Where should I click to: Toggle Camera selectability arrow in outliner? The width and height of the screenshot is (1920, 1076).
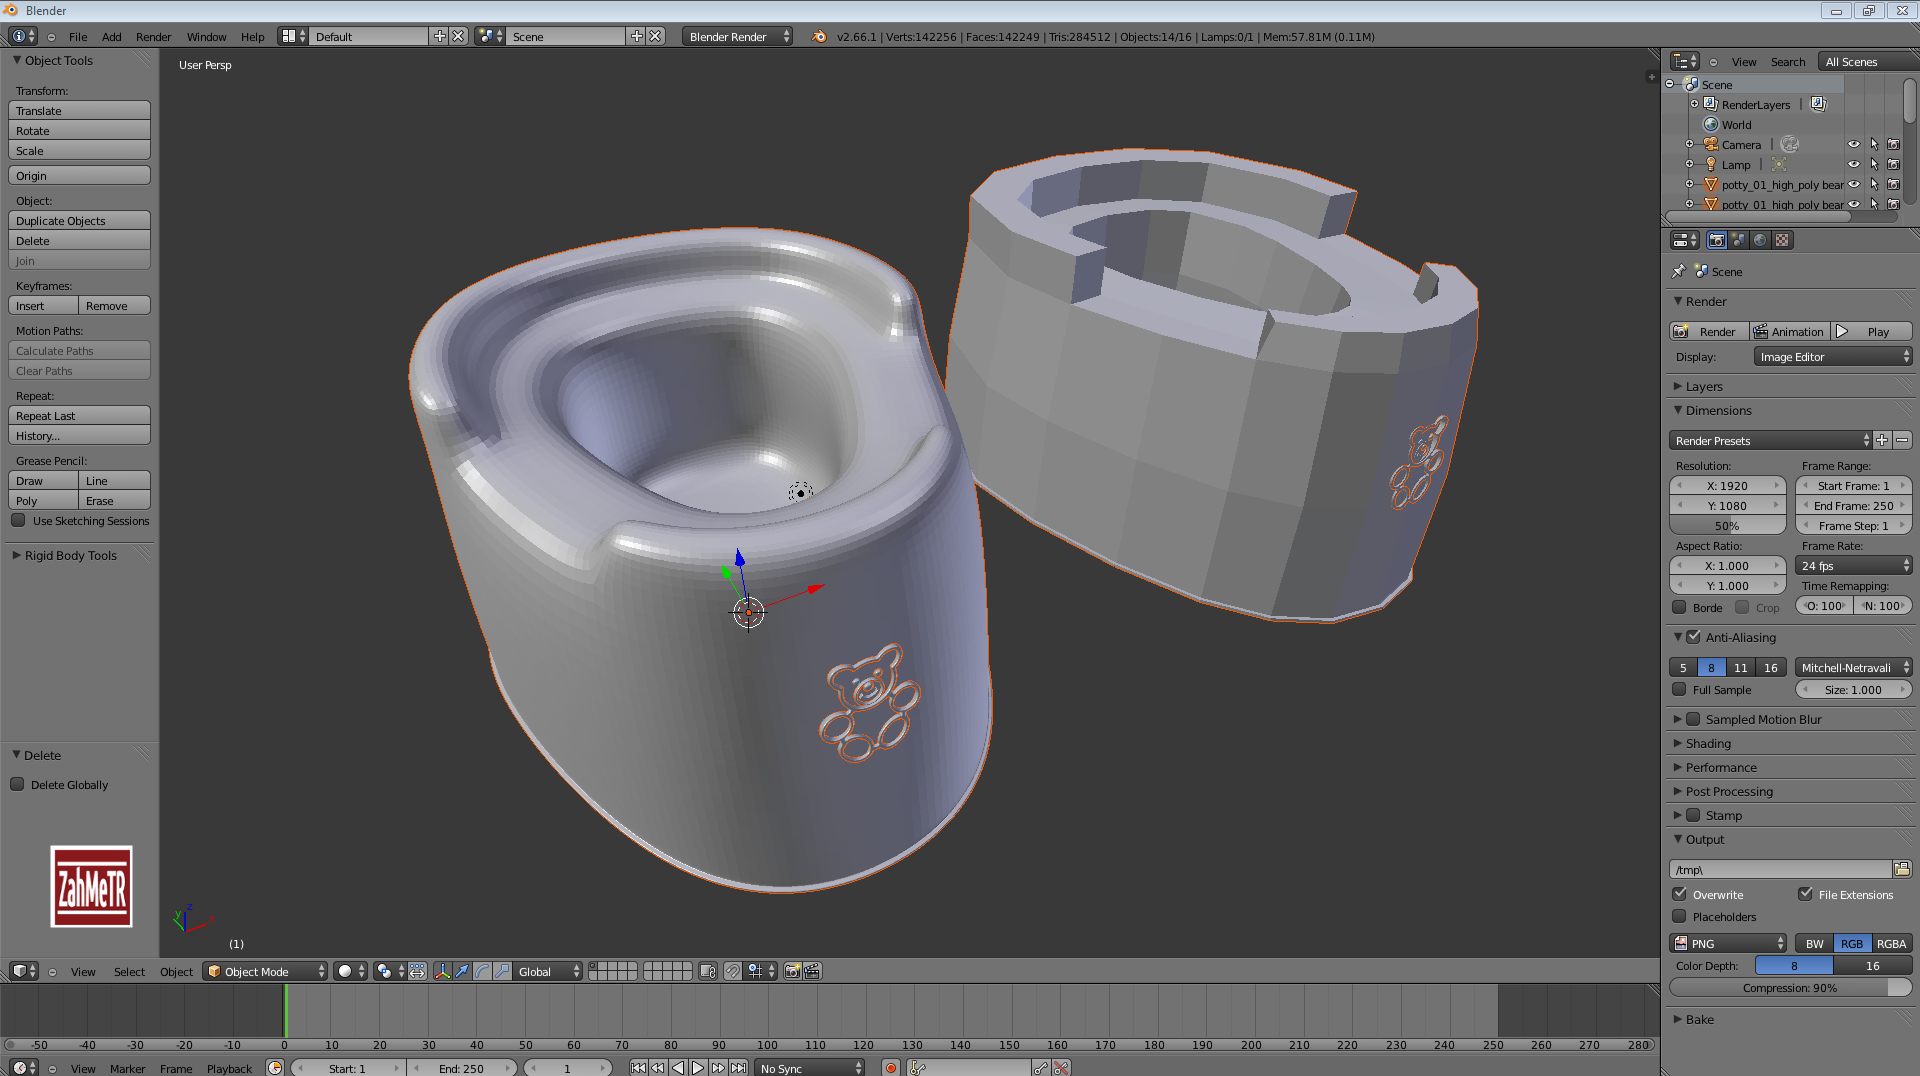pos(1874,144)
